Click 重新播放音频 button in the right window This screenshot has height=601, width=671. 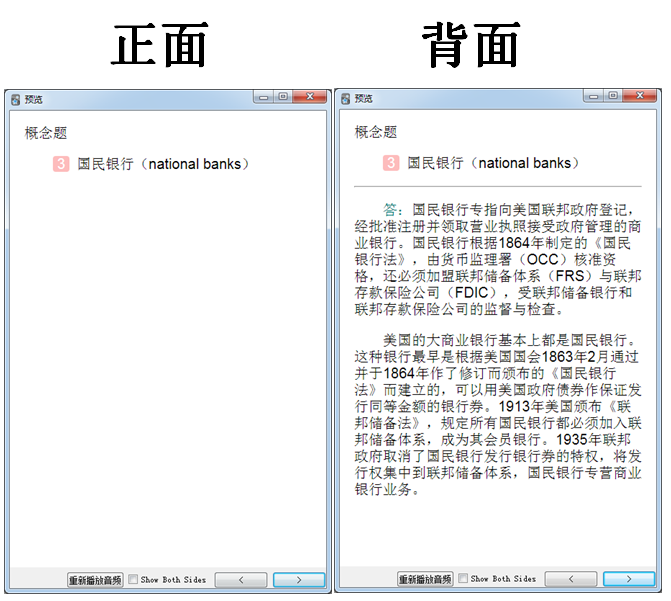pos(425,579)
